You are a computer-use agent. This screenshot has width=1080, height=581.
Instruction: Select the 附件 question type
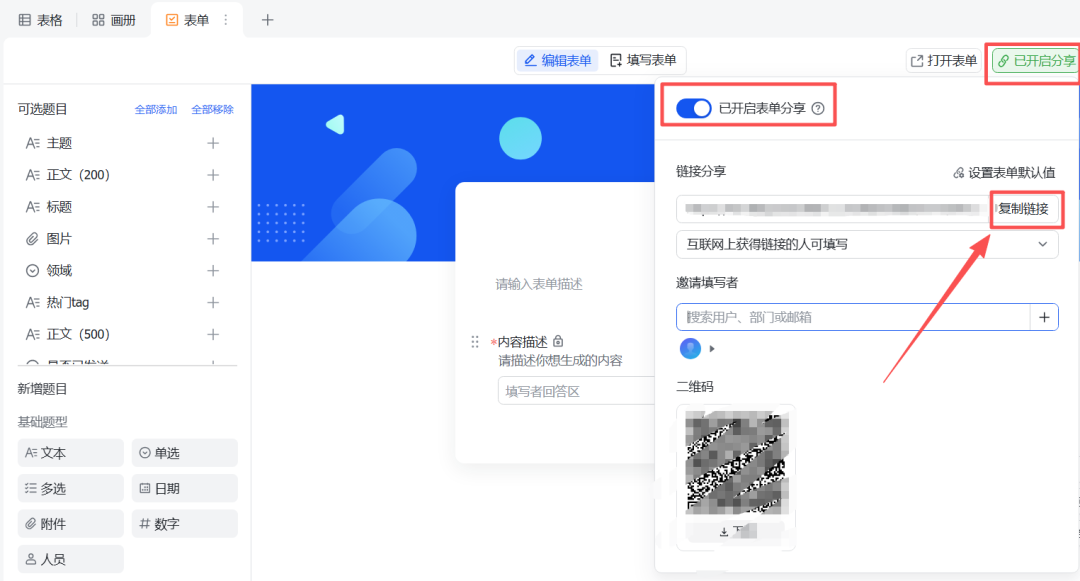click(70, 523)
